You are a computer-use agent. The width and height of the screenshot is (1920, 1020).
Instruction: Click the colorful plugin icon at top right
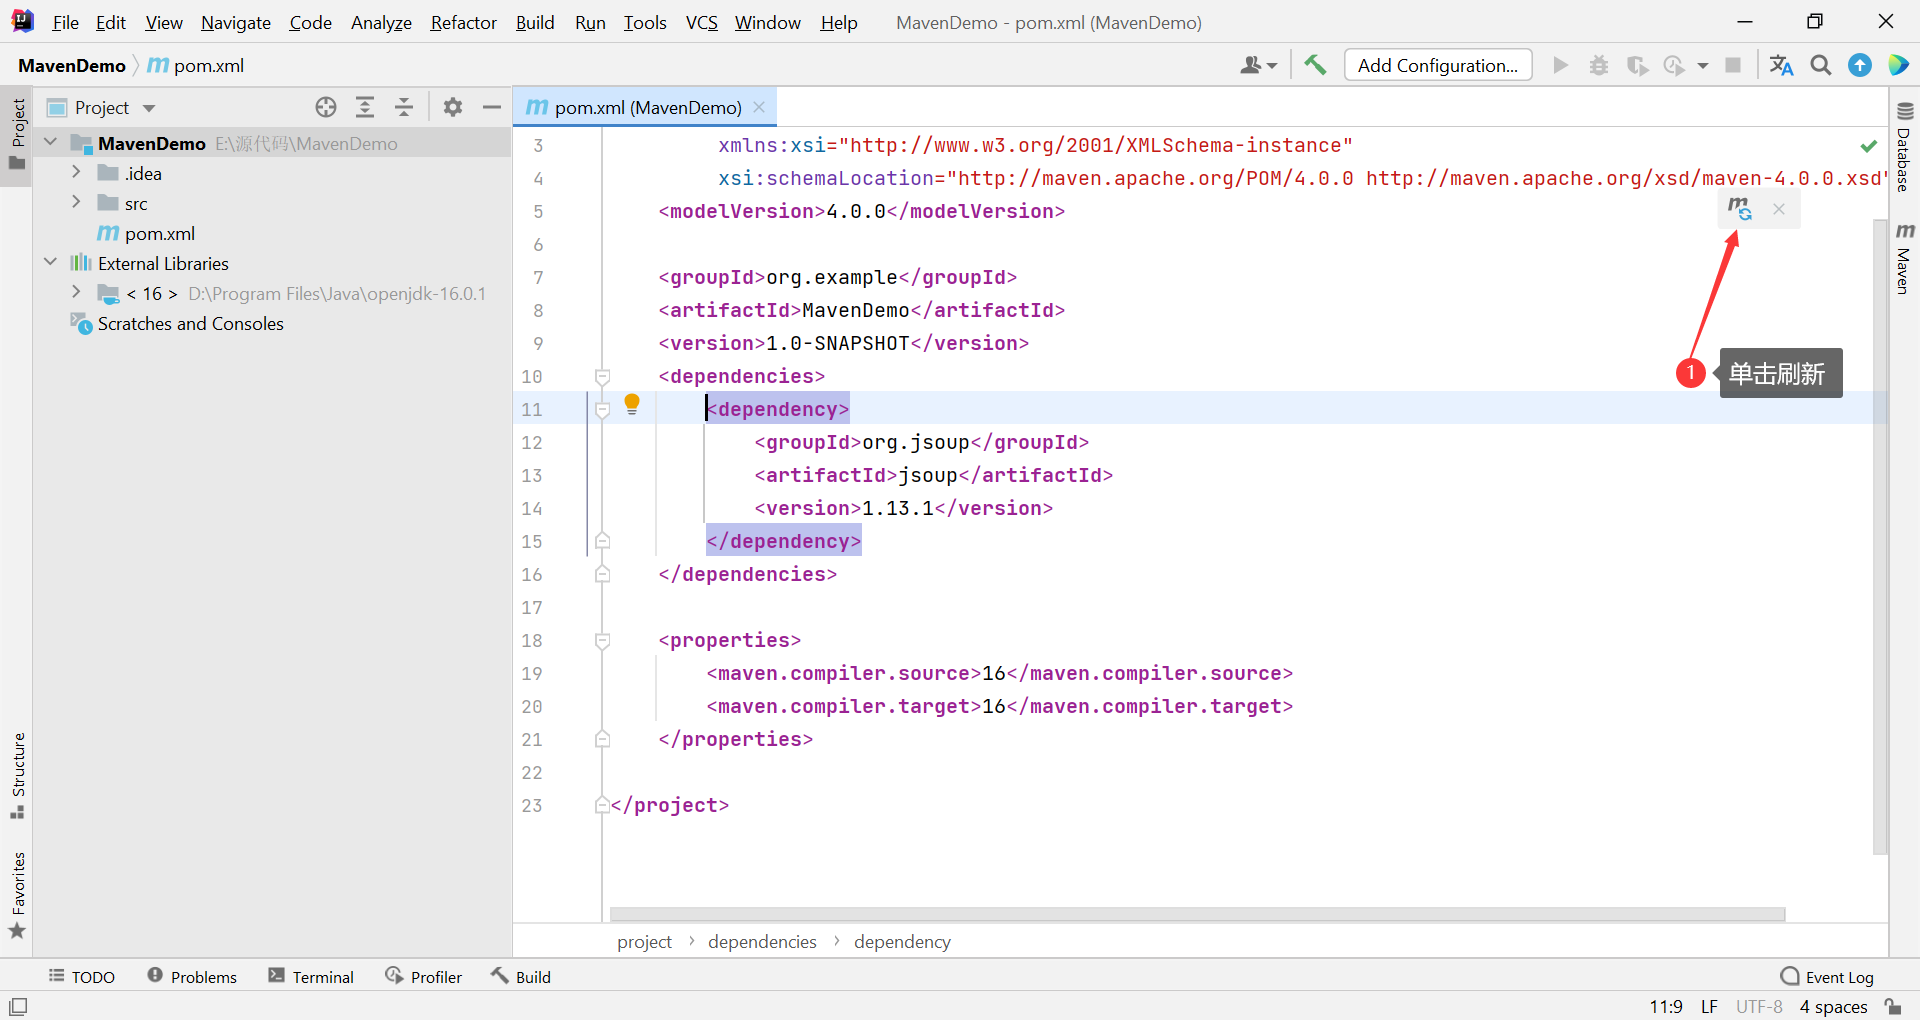(1898, 65)
